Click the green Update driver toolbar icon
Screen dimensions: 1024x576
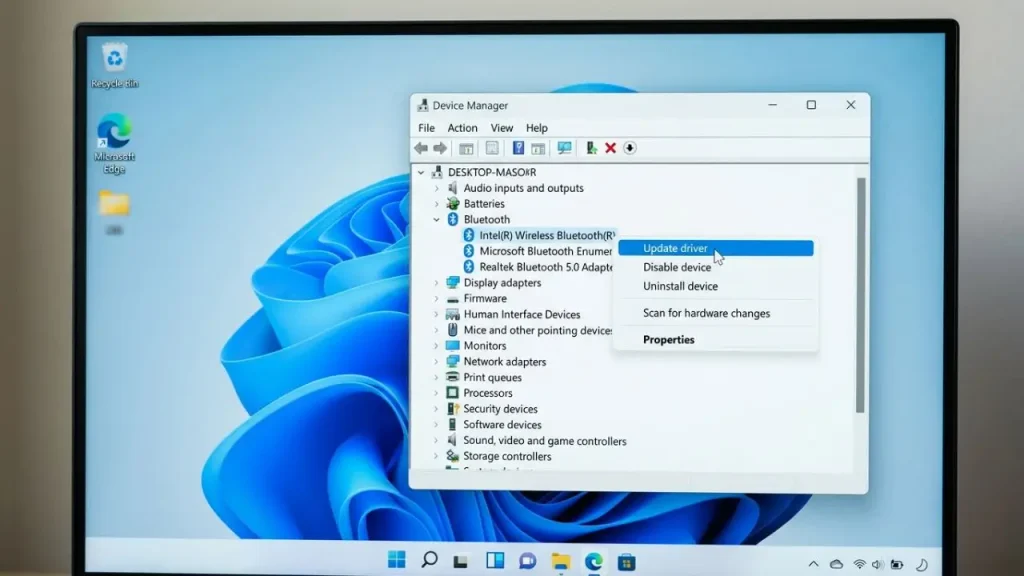(591, 148)
